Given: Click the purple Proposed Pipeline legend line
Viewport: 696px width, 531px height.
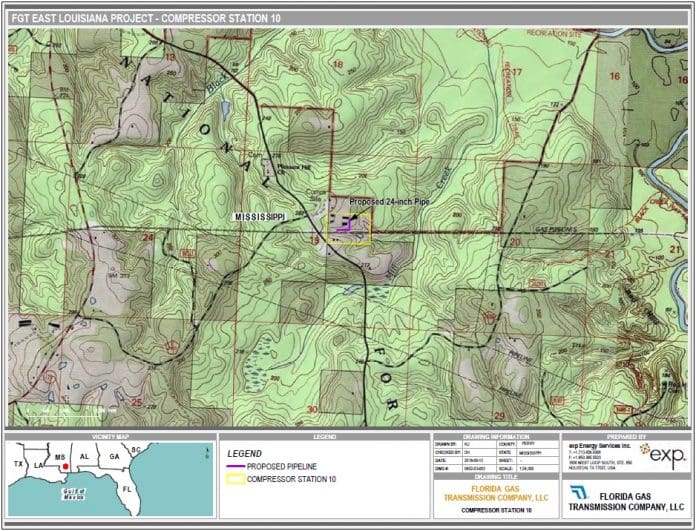Looking at the screenshot, I should [236, 467].
